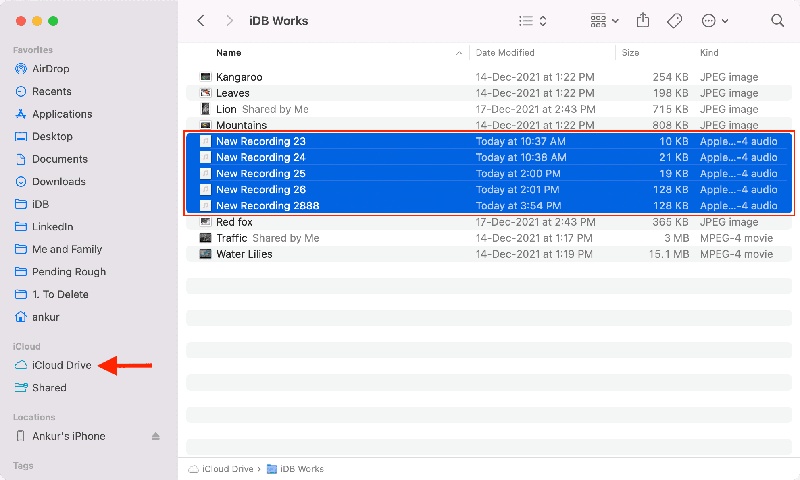This screenshot has height=480, width=800.
Task: Toggle sort order arrow in Name header
Action: 459,53
